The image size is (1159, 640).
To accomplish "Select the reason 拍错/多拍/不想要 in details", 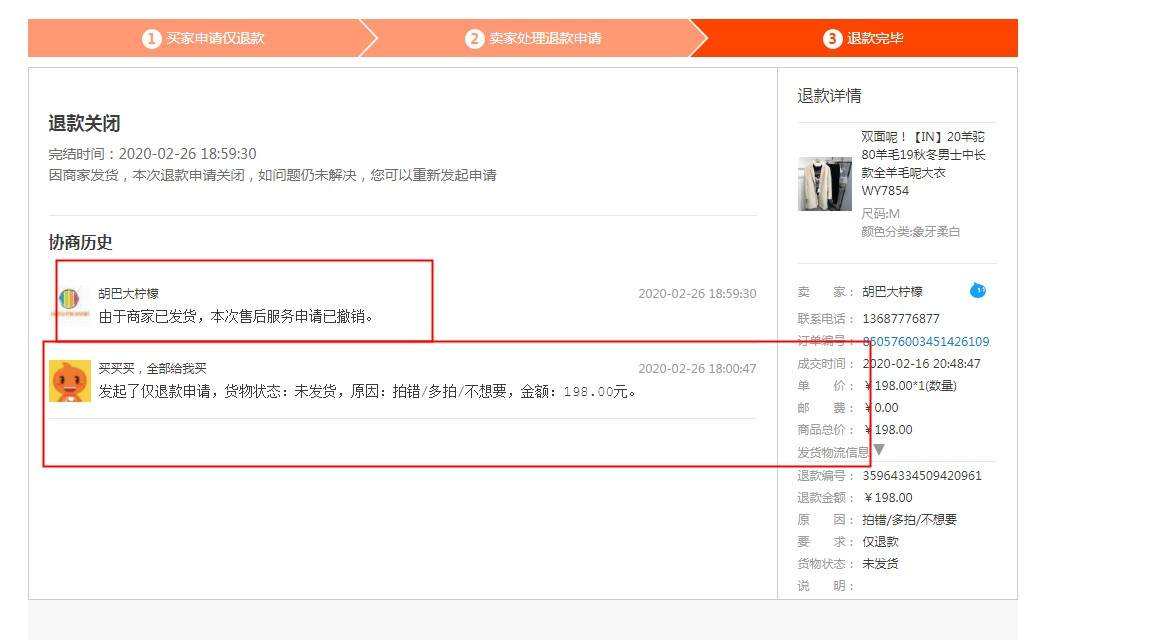I will (909, 520).
